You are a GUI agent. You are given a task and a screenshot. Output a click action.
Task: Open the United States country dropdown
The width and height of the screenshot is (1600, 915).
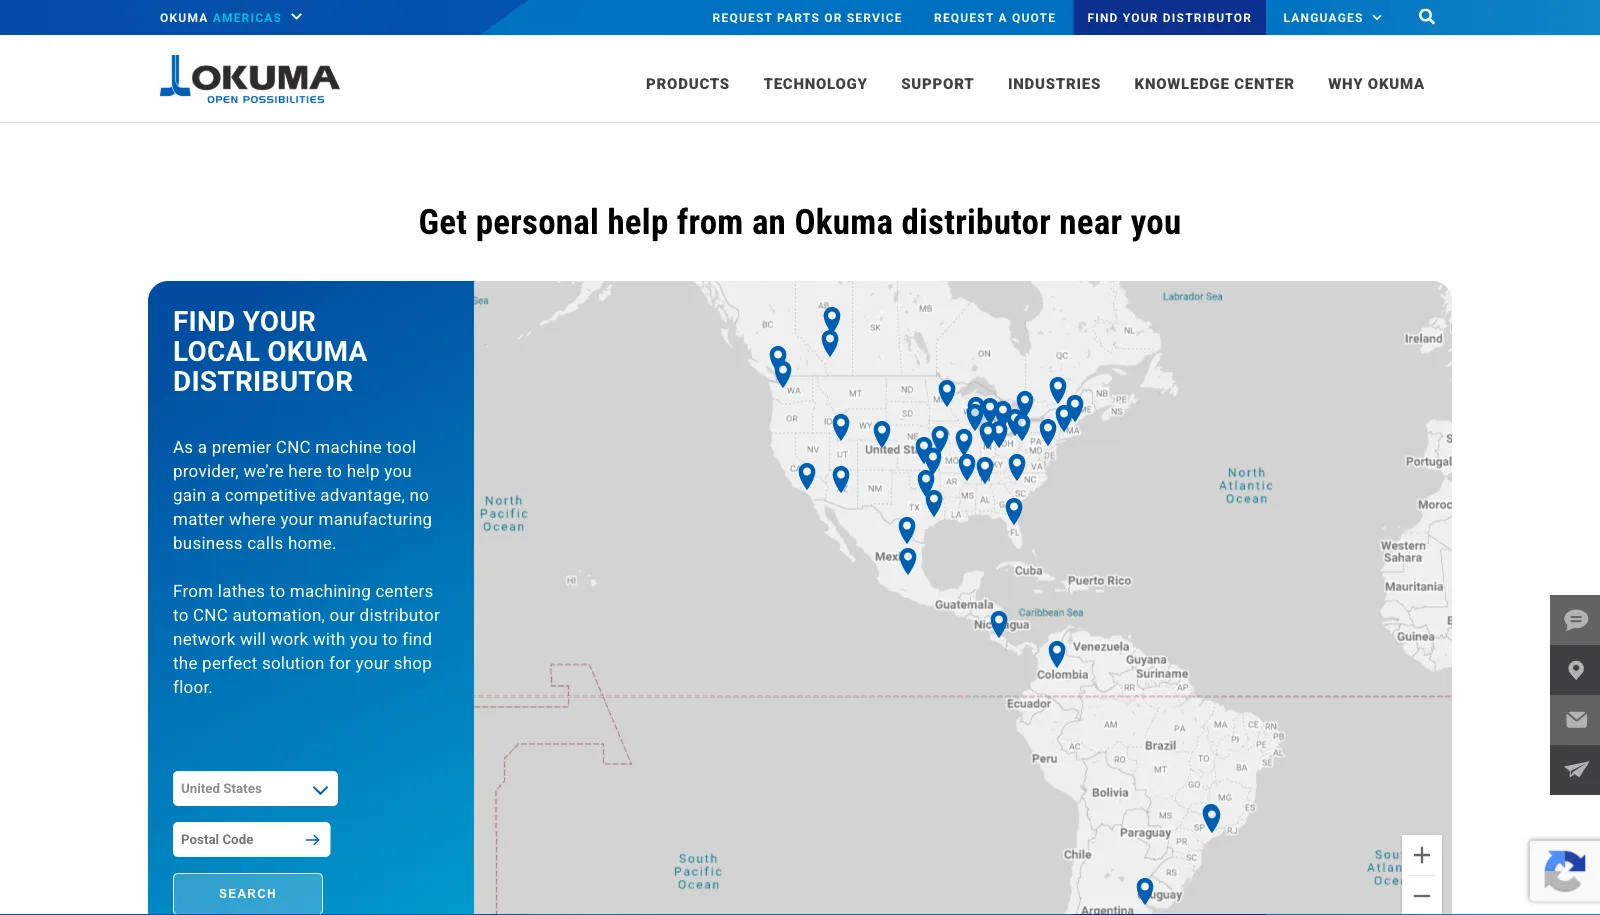(x=255, y=789)
